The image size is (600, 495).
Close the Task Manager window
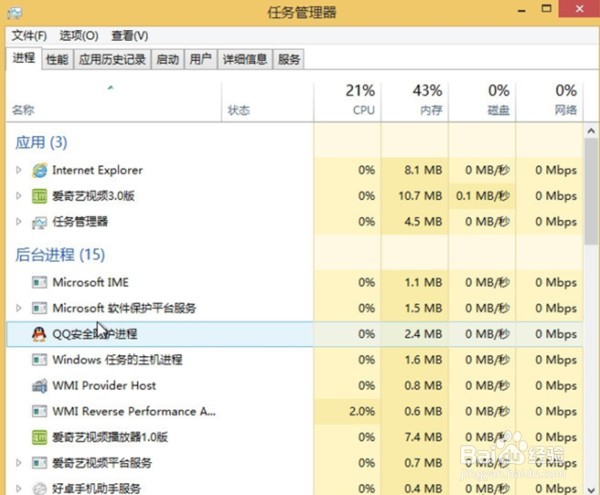pos(579,9)
